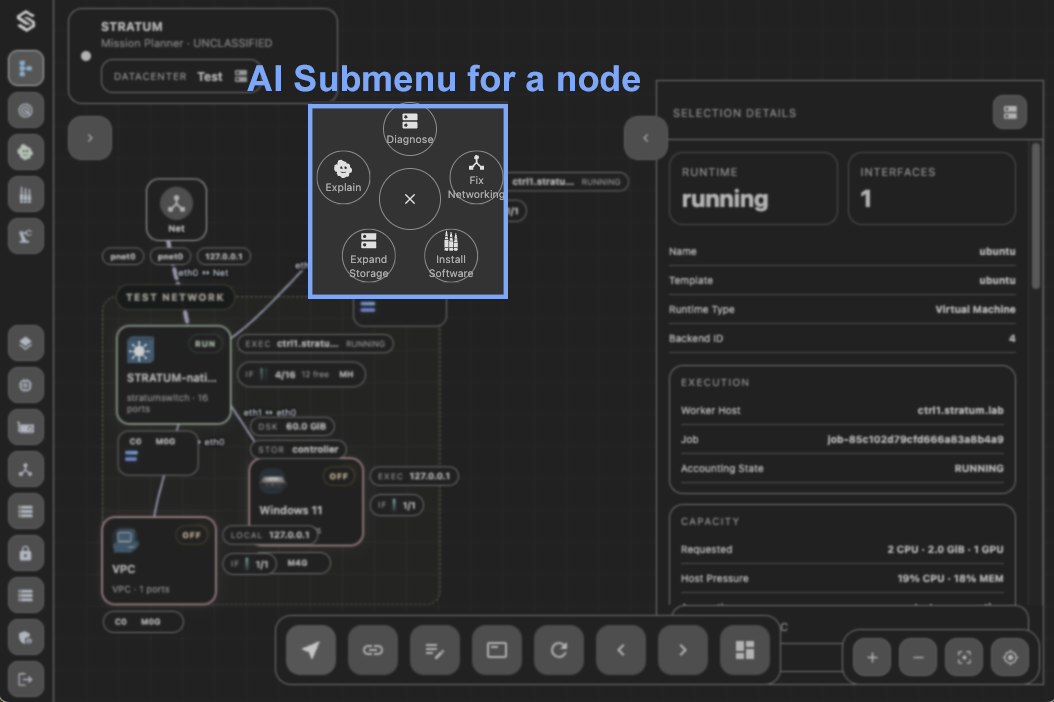
Task: Open the shield settings icon in the sidebar
Action: click(x=26, y=637)
